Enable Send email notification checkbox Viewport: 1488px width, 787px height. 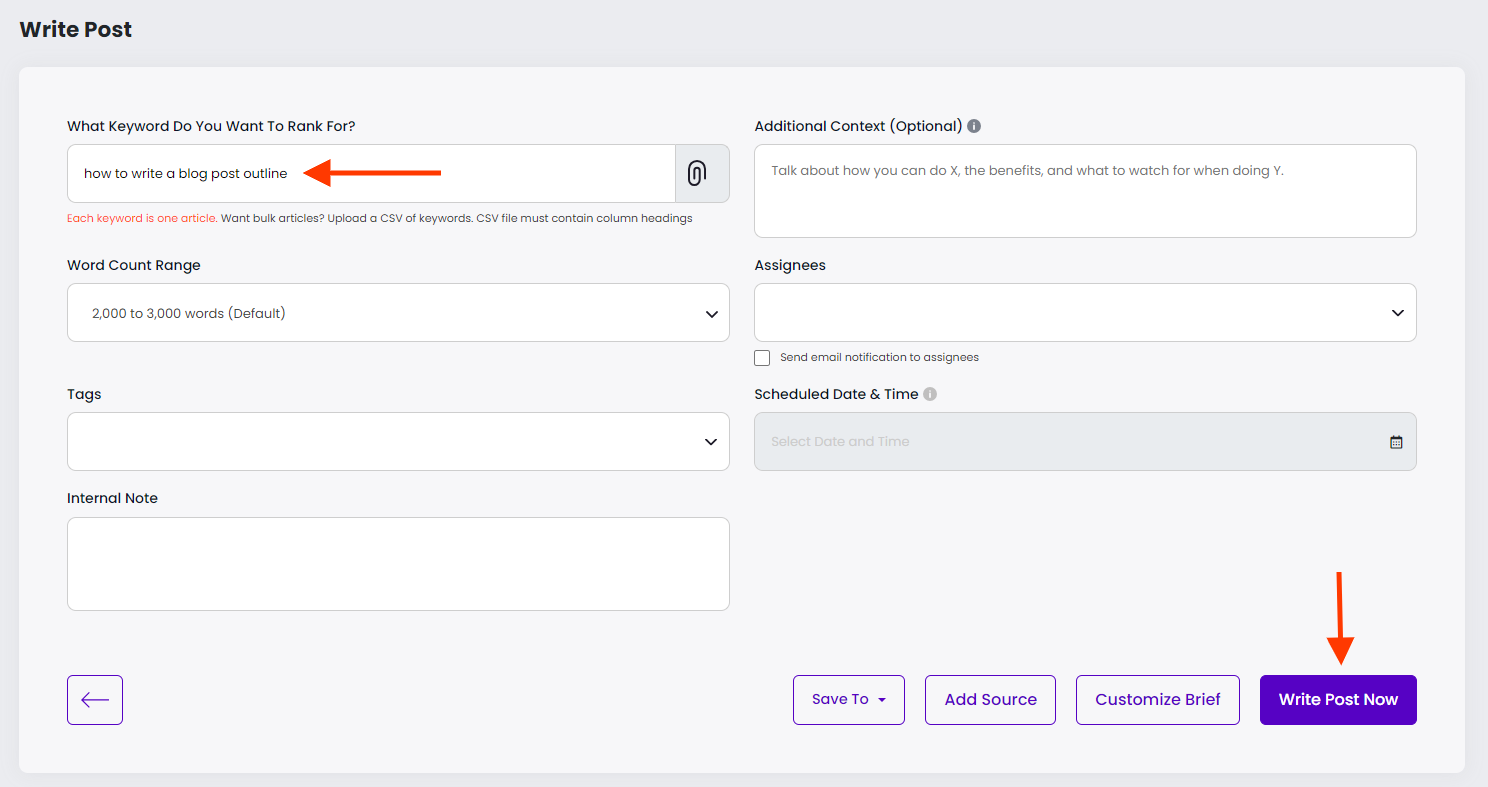(763, 358)
